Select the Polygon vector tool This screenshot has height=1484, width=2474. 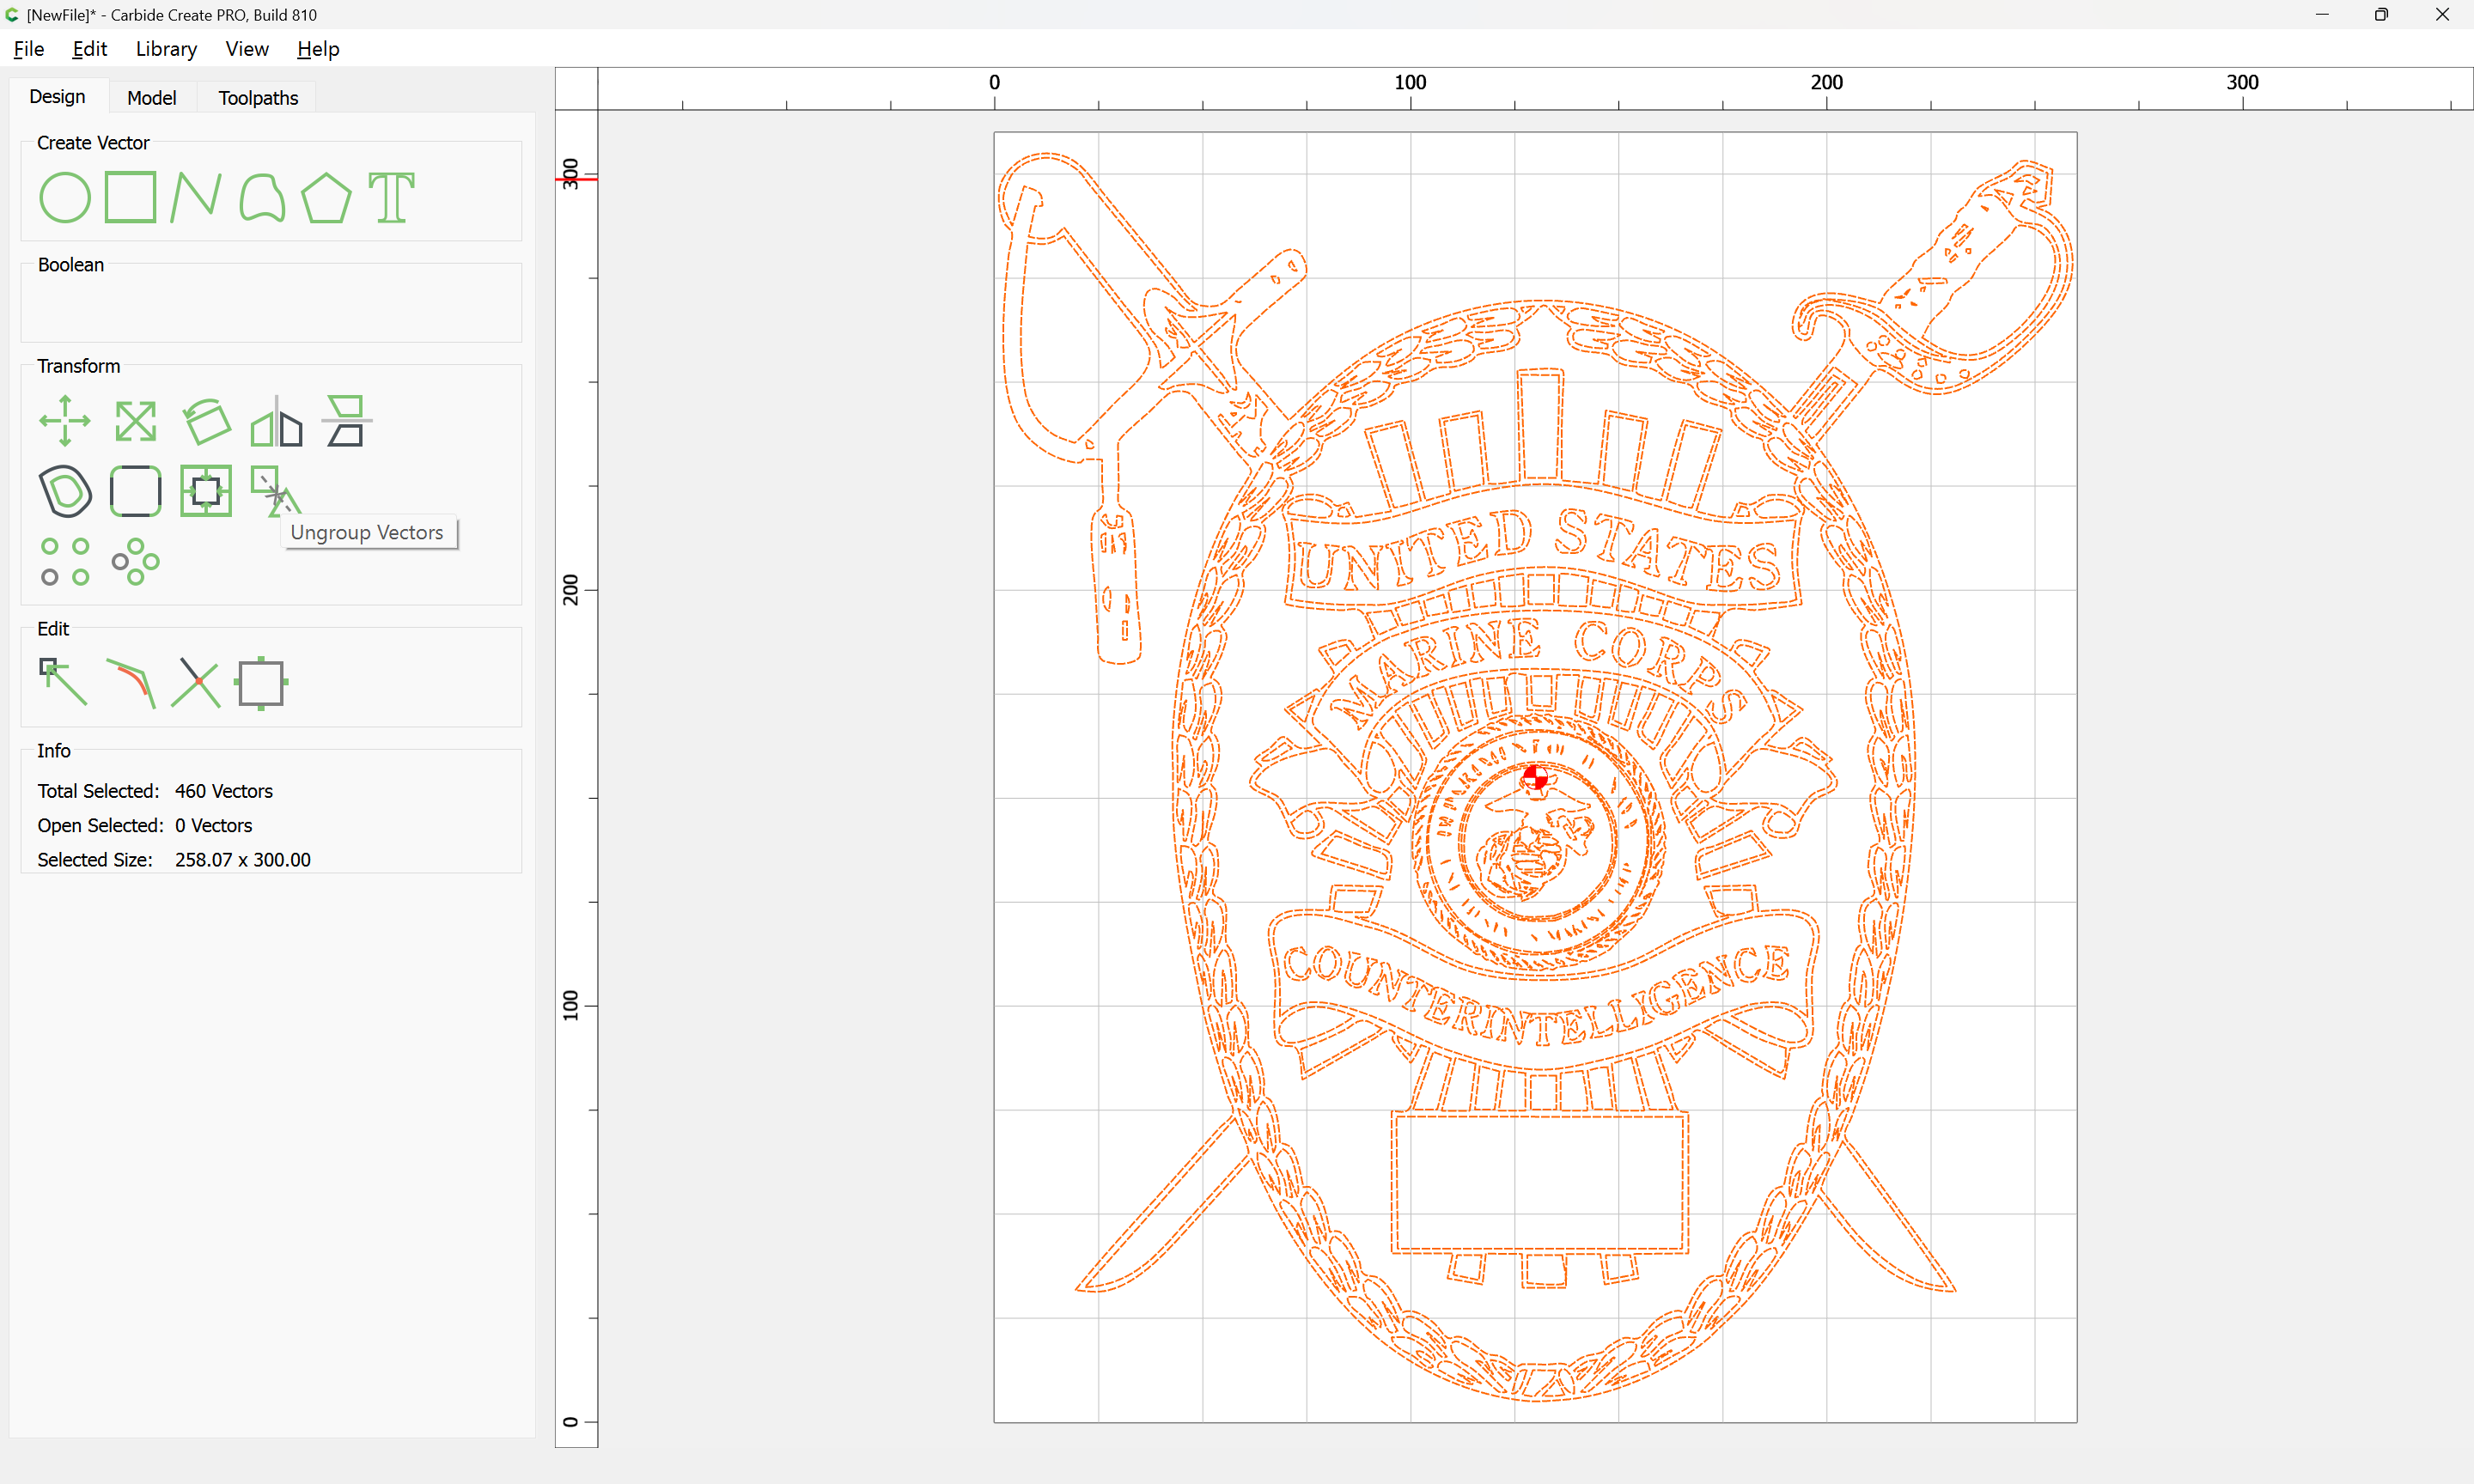326,197
